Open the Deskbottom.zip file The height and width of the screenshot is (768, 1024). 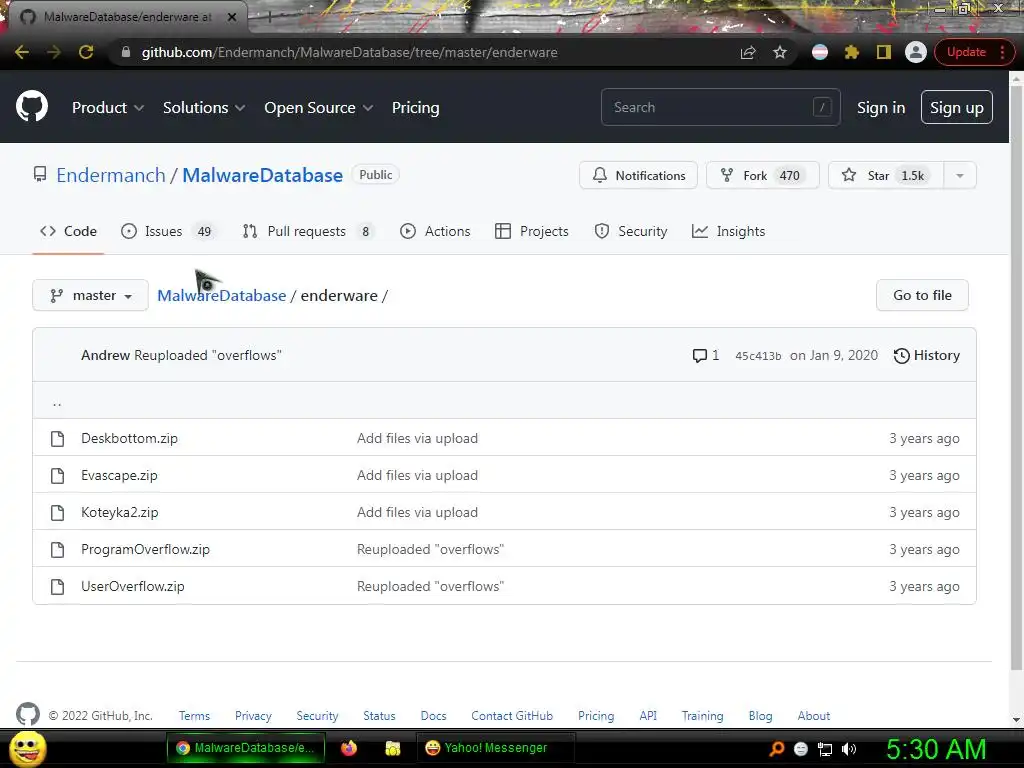coord(129,438)
